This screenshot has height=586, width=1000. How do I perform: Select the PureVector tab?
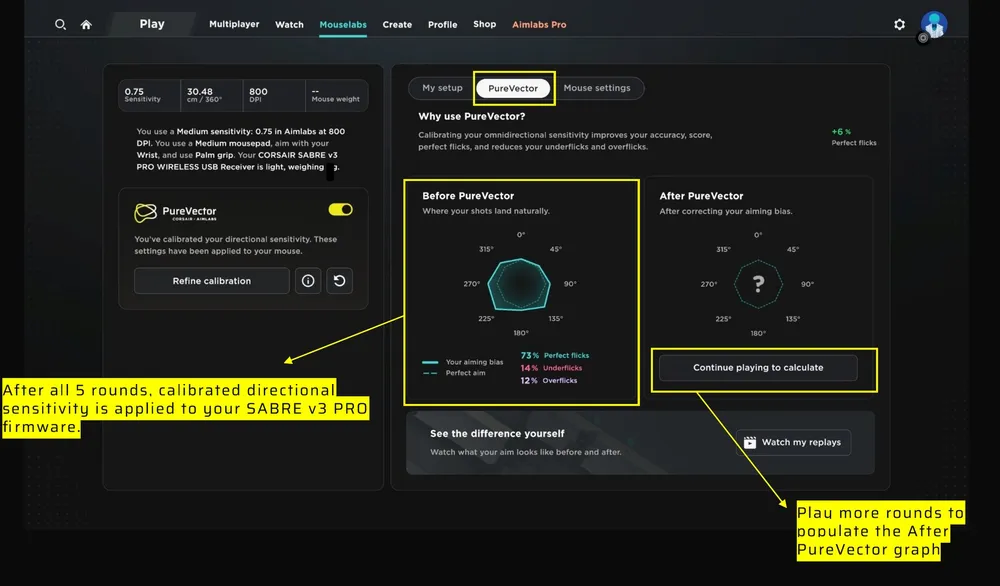(x=513, y=88)
